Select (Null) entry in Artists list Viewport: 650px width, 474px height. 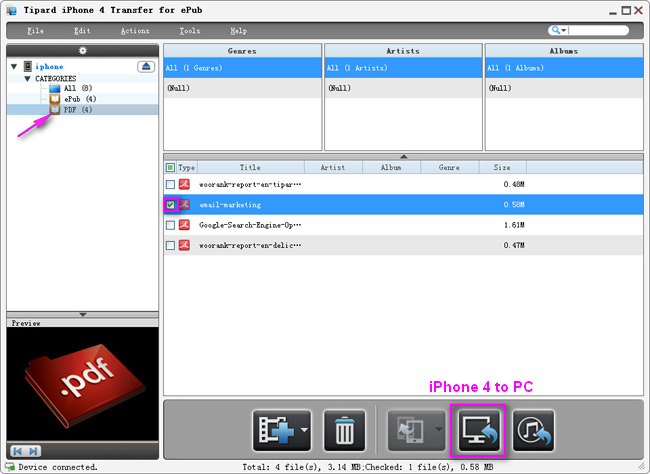click(x=403, y=88)
